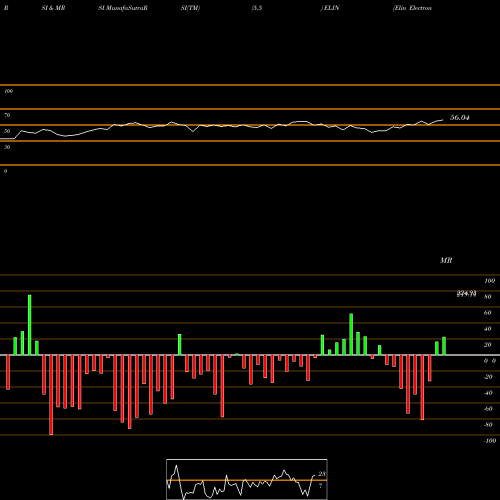Click the RSI left-axis label 50
The height and width of the screenshot is (500, 500).
[x=7, y=131]
